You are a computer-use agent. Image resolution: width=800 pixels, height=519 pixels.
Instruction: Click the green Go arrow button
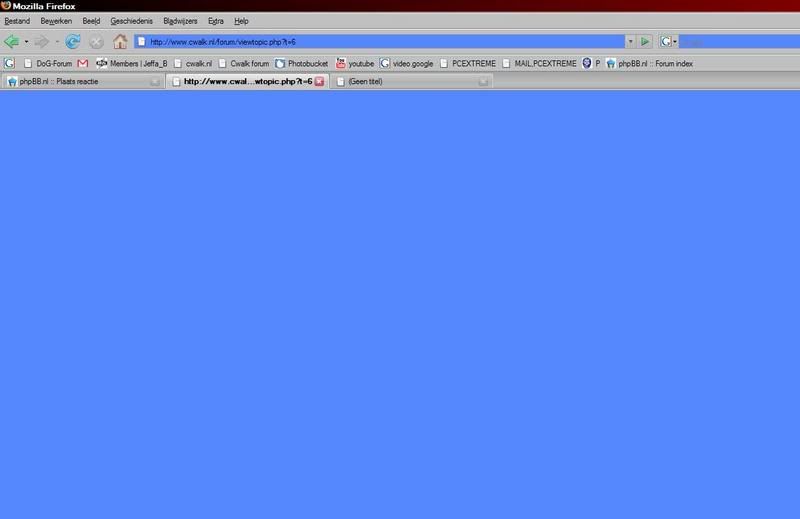pyautogui.click(x=645, y=42)
